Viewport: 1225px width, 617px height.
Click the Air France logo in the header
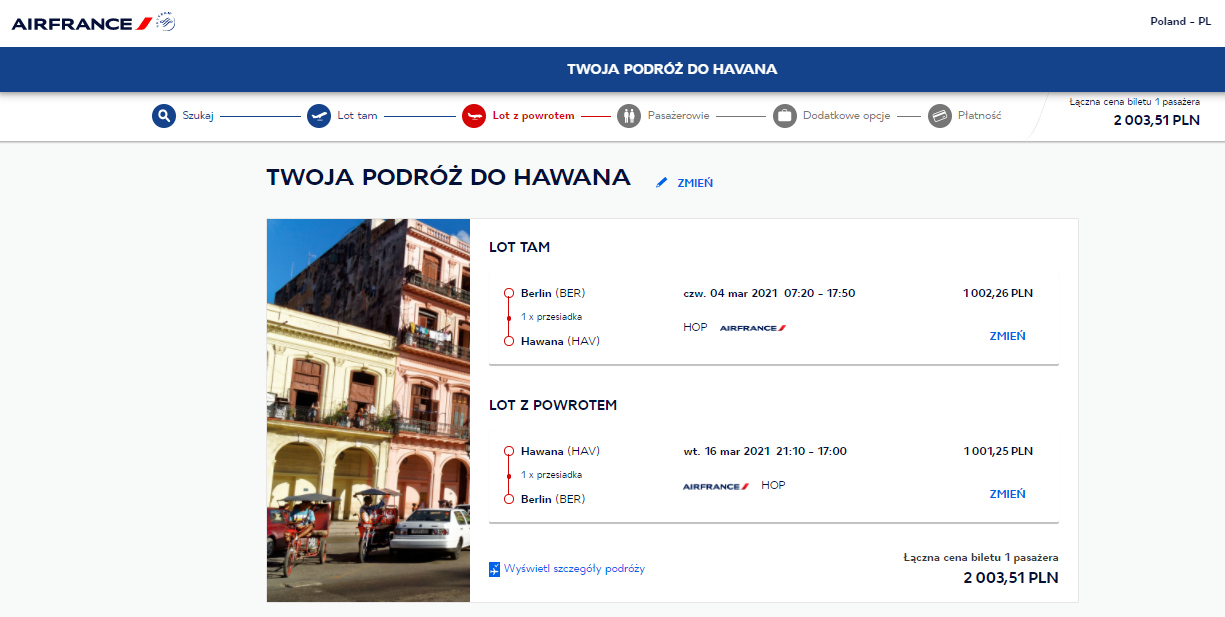pyautogui.click(x=94, y=22)
